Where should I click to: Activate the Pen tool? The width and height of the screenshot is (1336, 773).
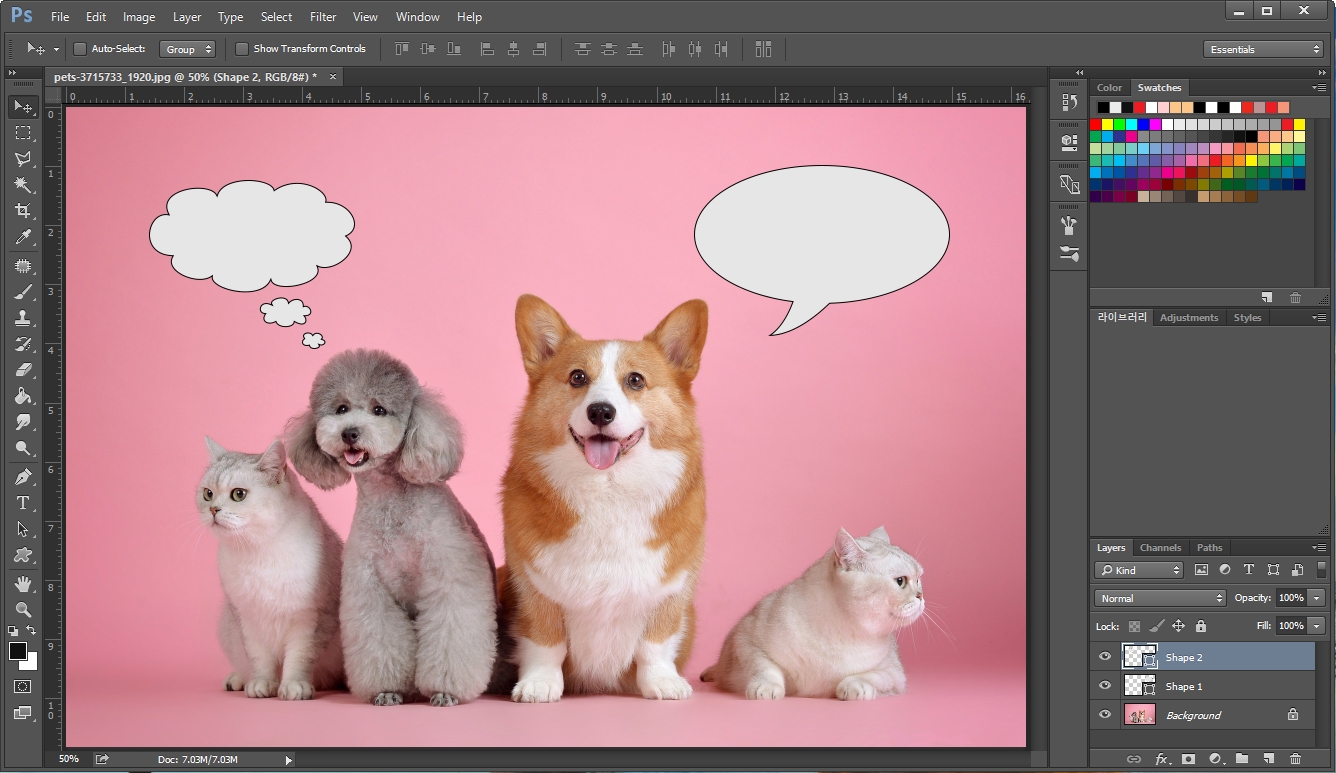(x=23, y=476)
